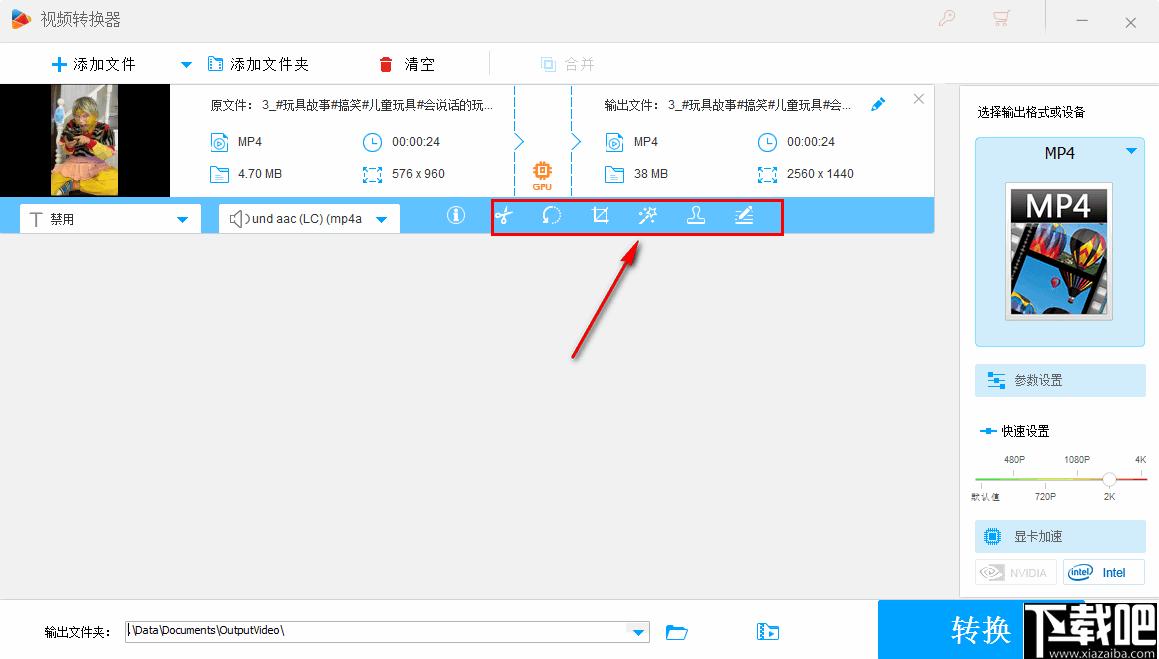The image size is (1159, 659).
Task: Click the output size 38 MB
Action: [x=650, y=174]
